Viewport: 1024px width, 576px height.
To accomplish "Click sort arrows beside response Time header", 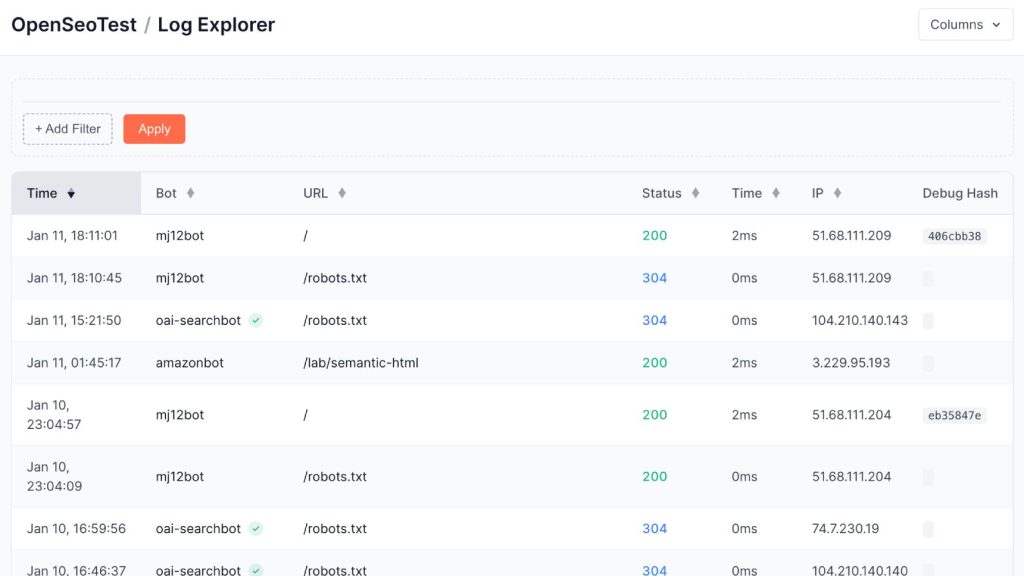I will pos(775,193).
